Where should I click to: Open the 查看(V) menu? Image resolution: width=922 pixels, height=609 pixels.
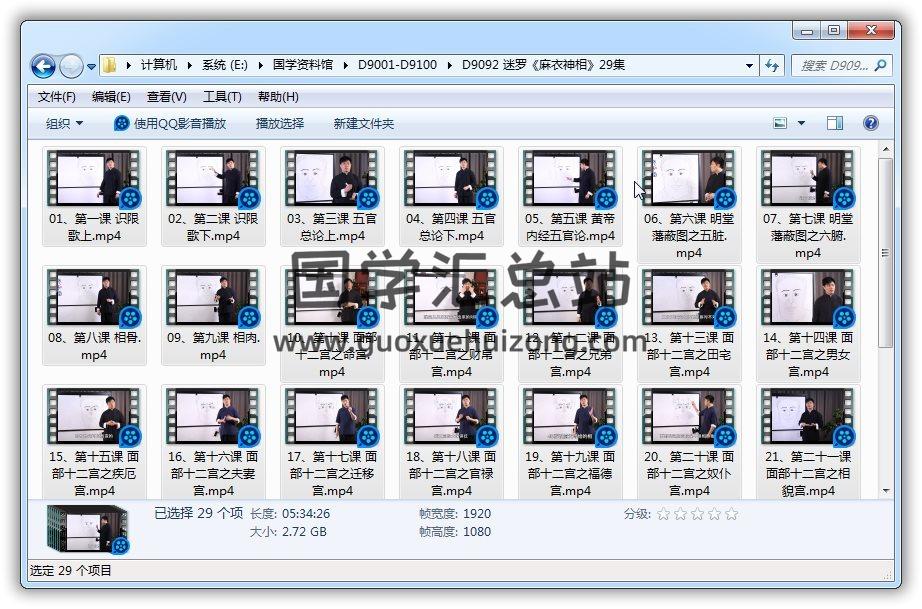coord(166,97)
